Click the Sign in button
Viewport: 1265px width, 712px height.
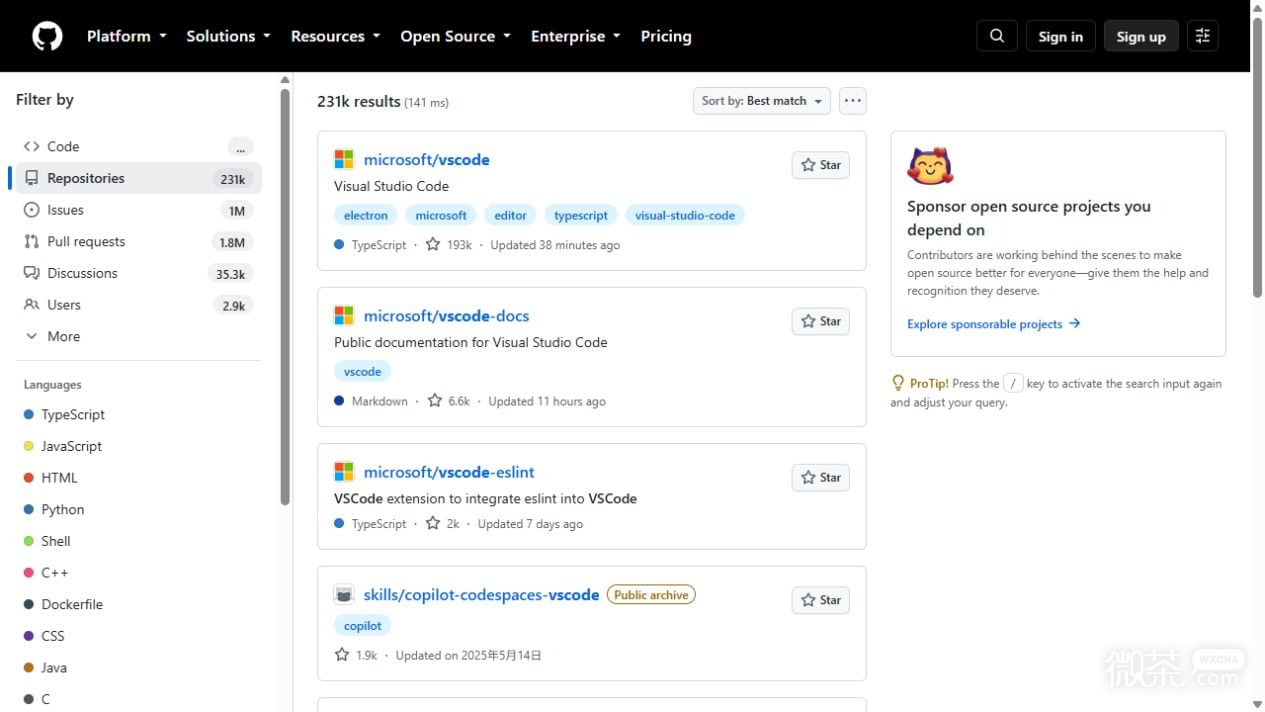click(x=1060, y=36)
